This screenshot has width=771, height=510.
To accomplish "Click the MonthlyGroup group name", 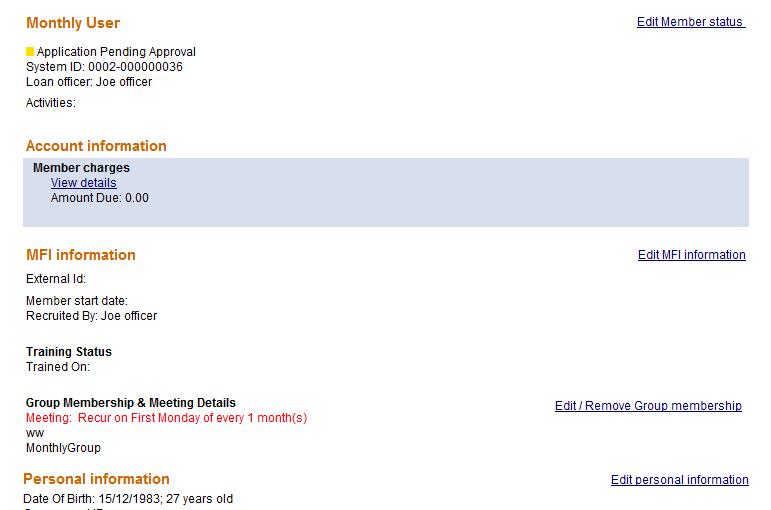I will click(x=63, y=448).
